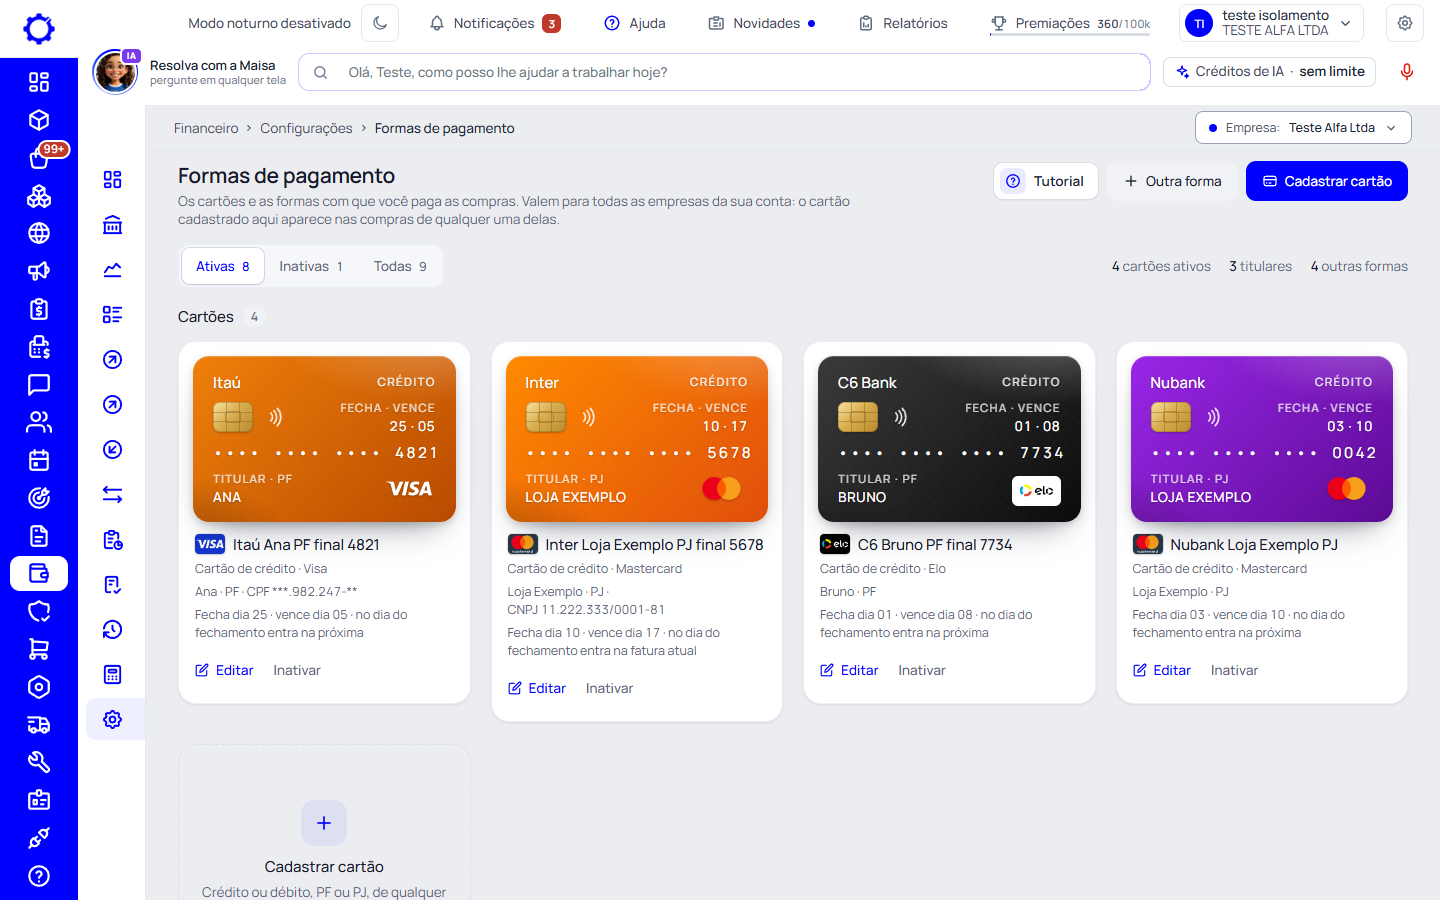The height and width of the screenshot is (900, 1440).
Task: Activate the red microphone icon
Action: coord(1407,72)
